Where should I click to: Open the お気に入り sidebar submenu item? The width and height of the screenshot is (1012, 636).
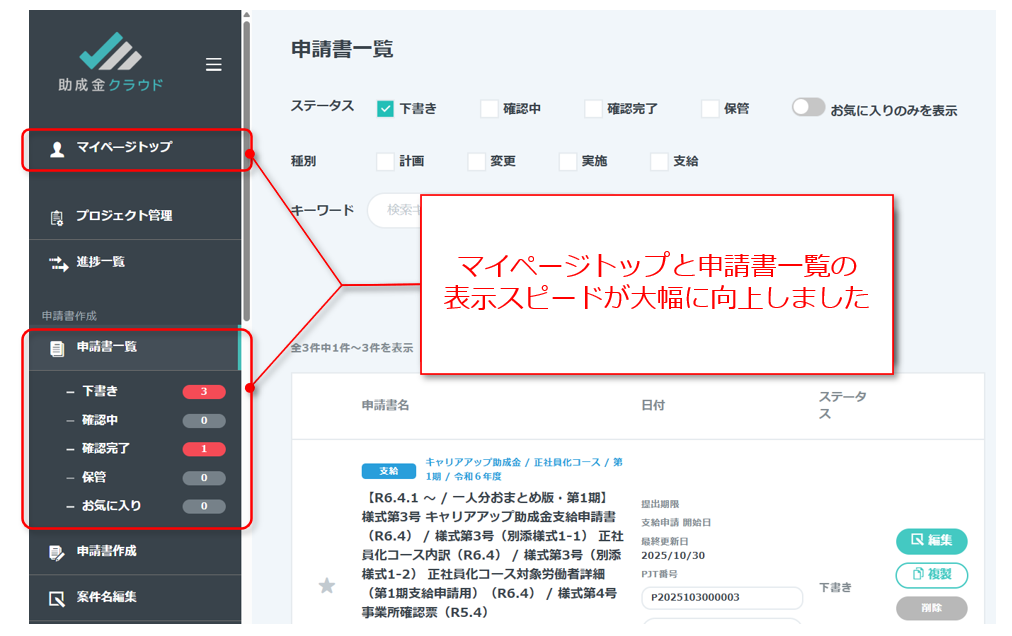coord(111,506)
